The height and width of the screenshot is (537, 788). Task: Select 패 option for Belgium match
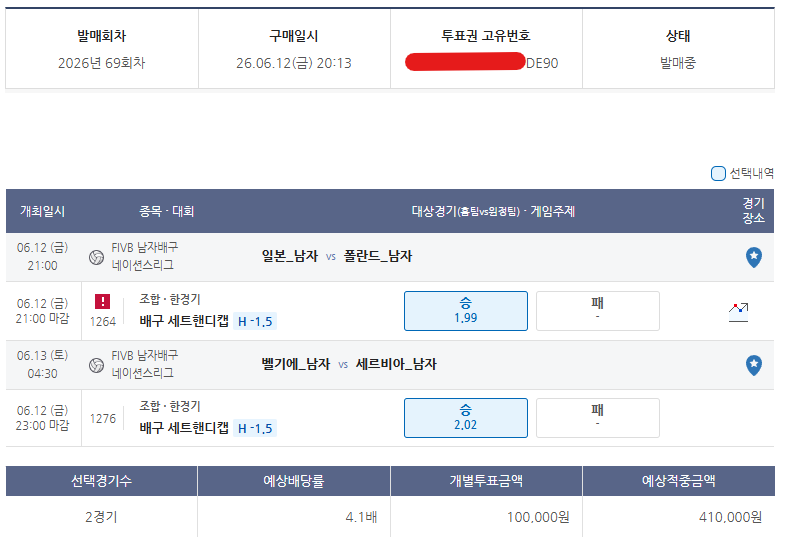(x=598, y=418)
